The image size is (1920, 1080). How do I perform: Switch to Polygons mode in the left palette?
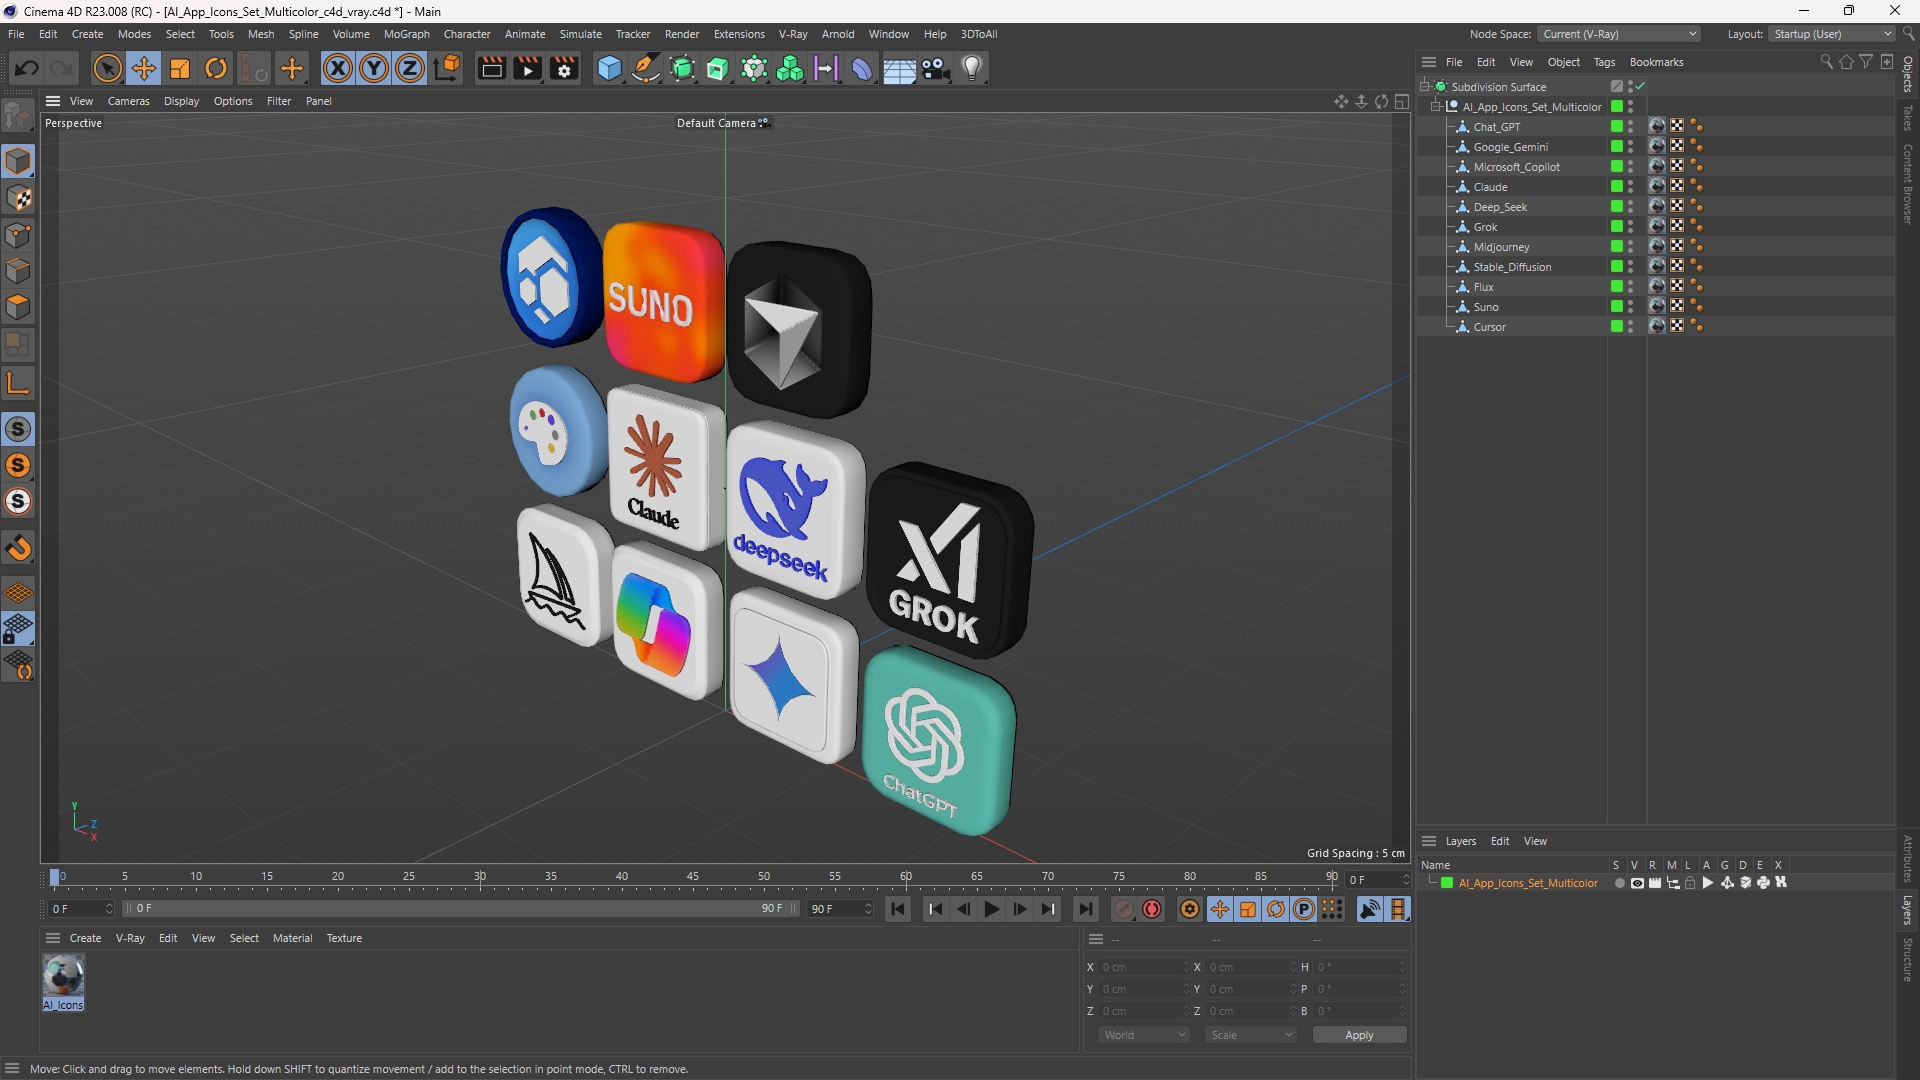click(18, 307)
